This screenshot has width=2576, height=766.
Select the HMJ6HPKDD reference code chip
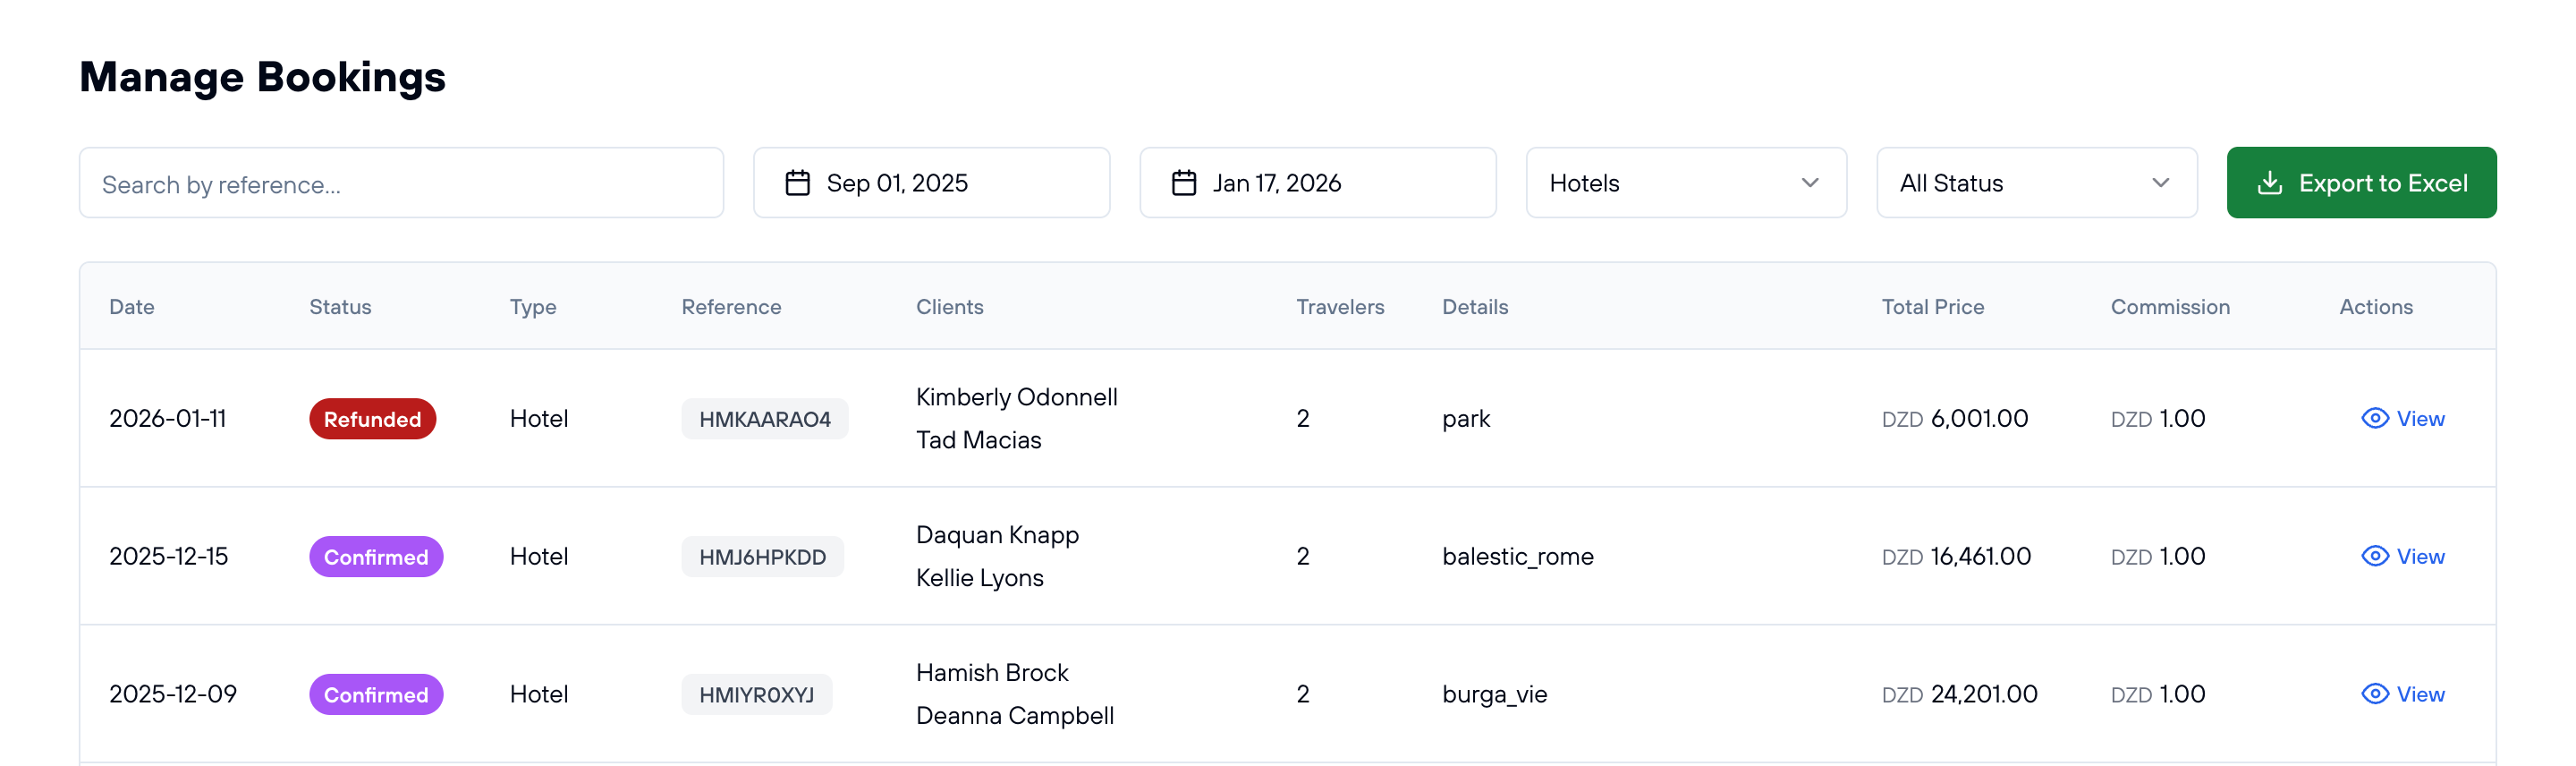tap(762, 557)
